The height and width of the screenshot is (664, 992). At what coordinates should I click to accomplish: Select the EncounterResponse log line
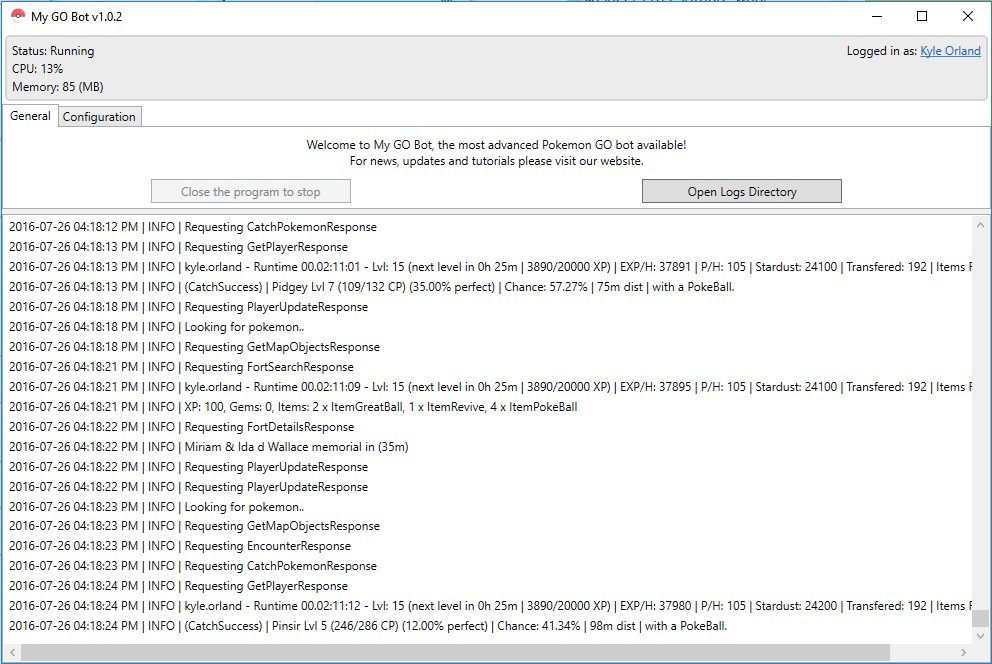180,546
